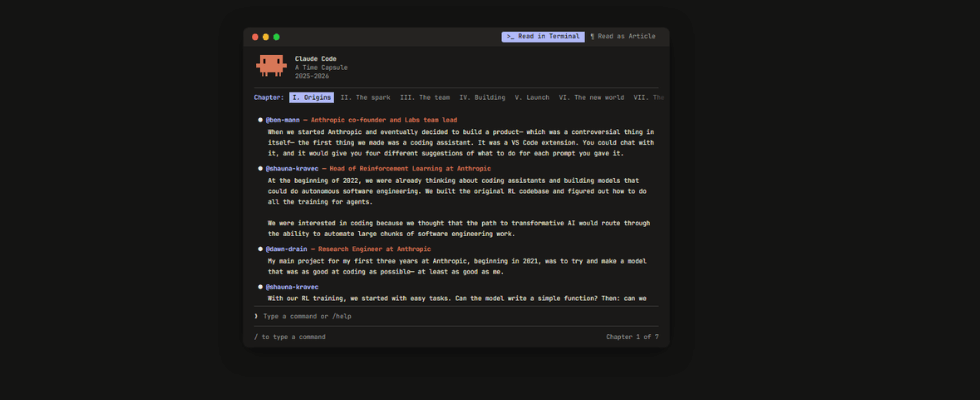Switch to Read in Terminal mode
Viewport: 980px width, 400px height.
543,37
